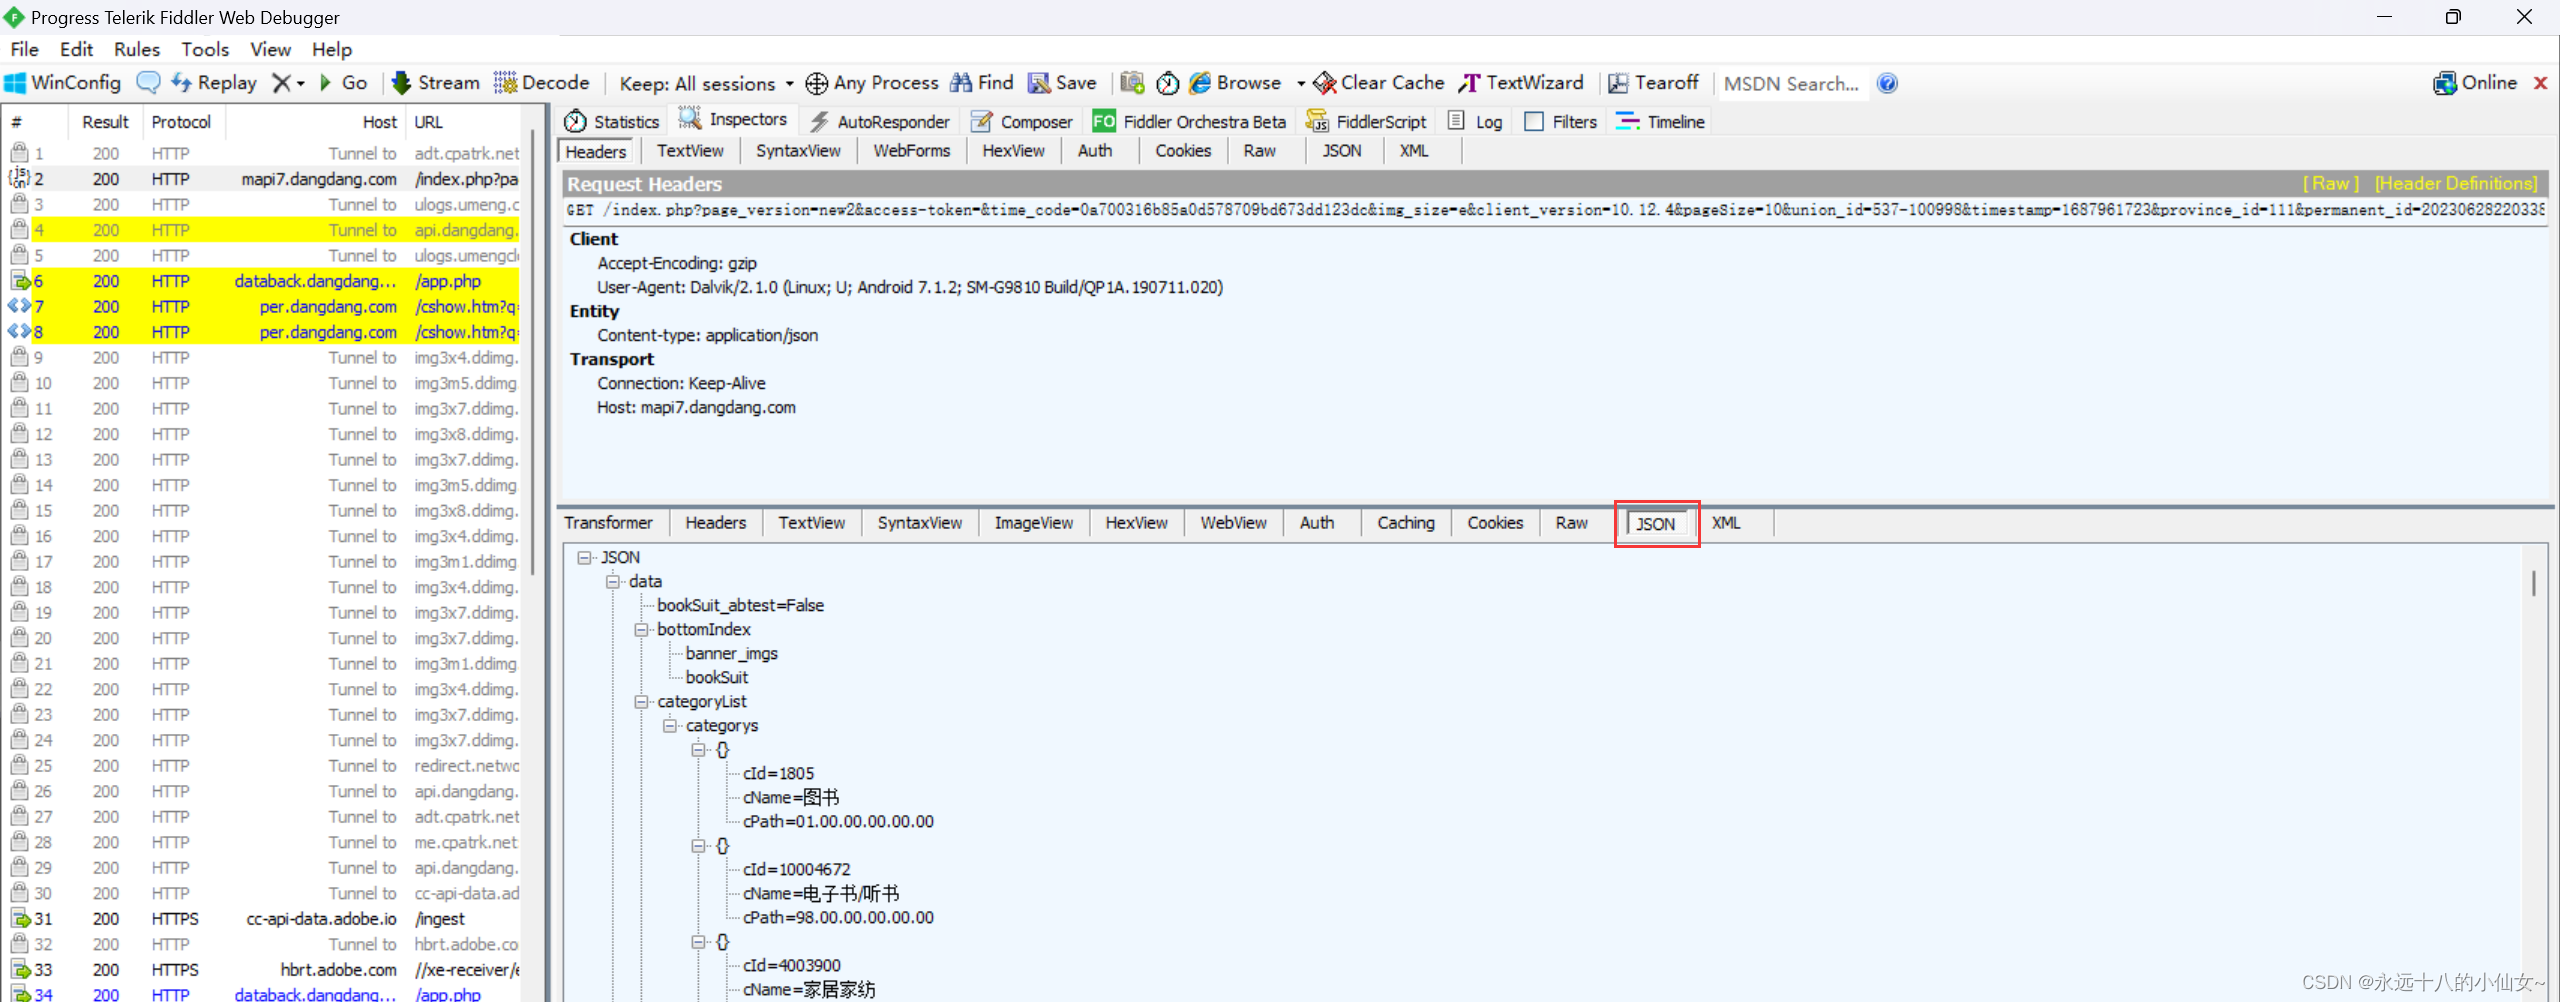
Task: Clear Cache using toolbar button
Action: (1379, 83)
